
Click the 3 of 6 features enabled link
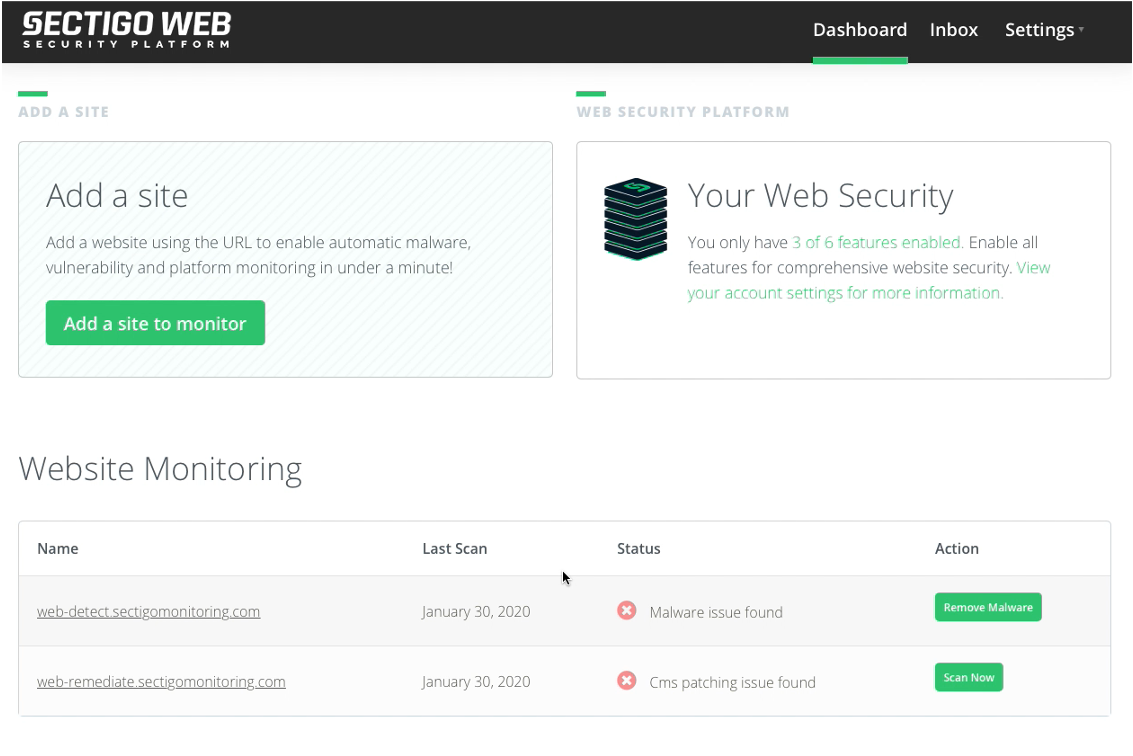coord(877,242)
